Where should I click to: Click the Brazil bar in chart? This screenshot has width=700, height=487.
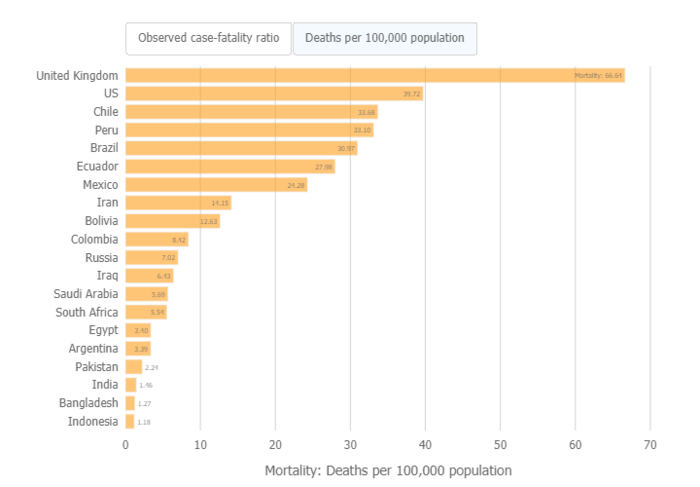coord(241,148)
